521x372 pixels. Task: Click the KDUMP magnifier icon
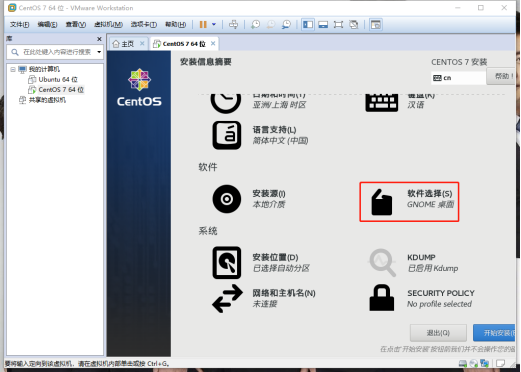pyautogui.click(x=382, y=263)
